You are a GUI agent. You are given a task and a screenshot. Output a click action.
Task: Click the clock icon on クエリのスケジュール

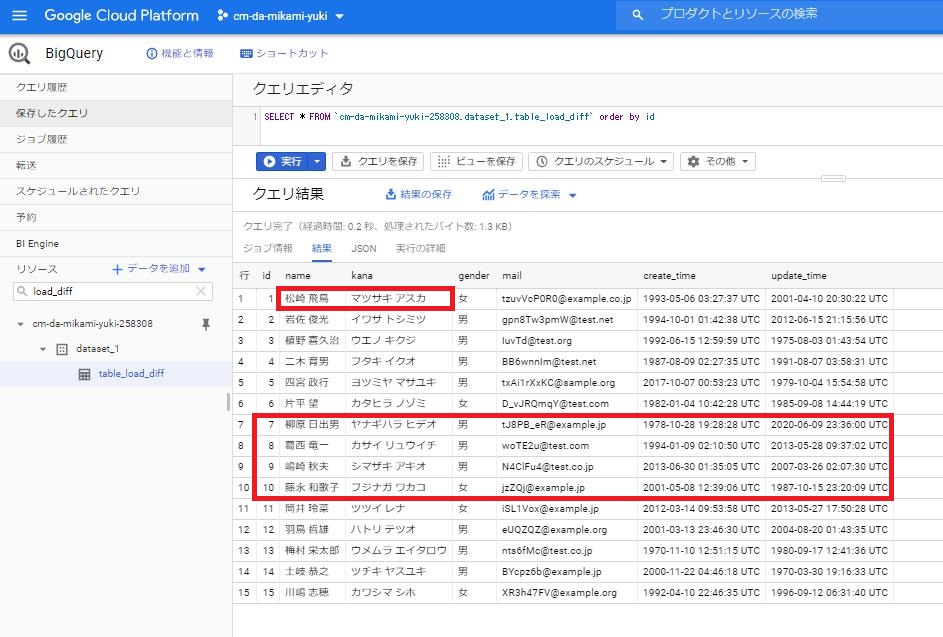point(540,160)
